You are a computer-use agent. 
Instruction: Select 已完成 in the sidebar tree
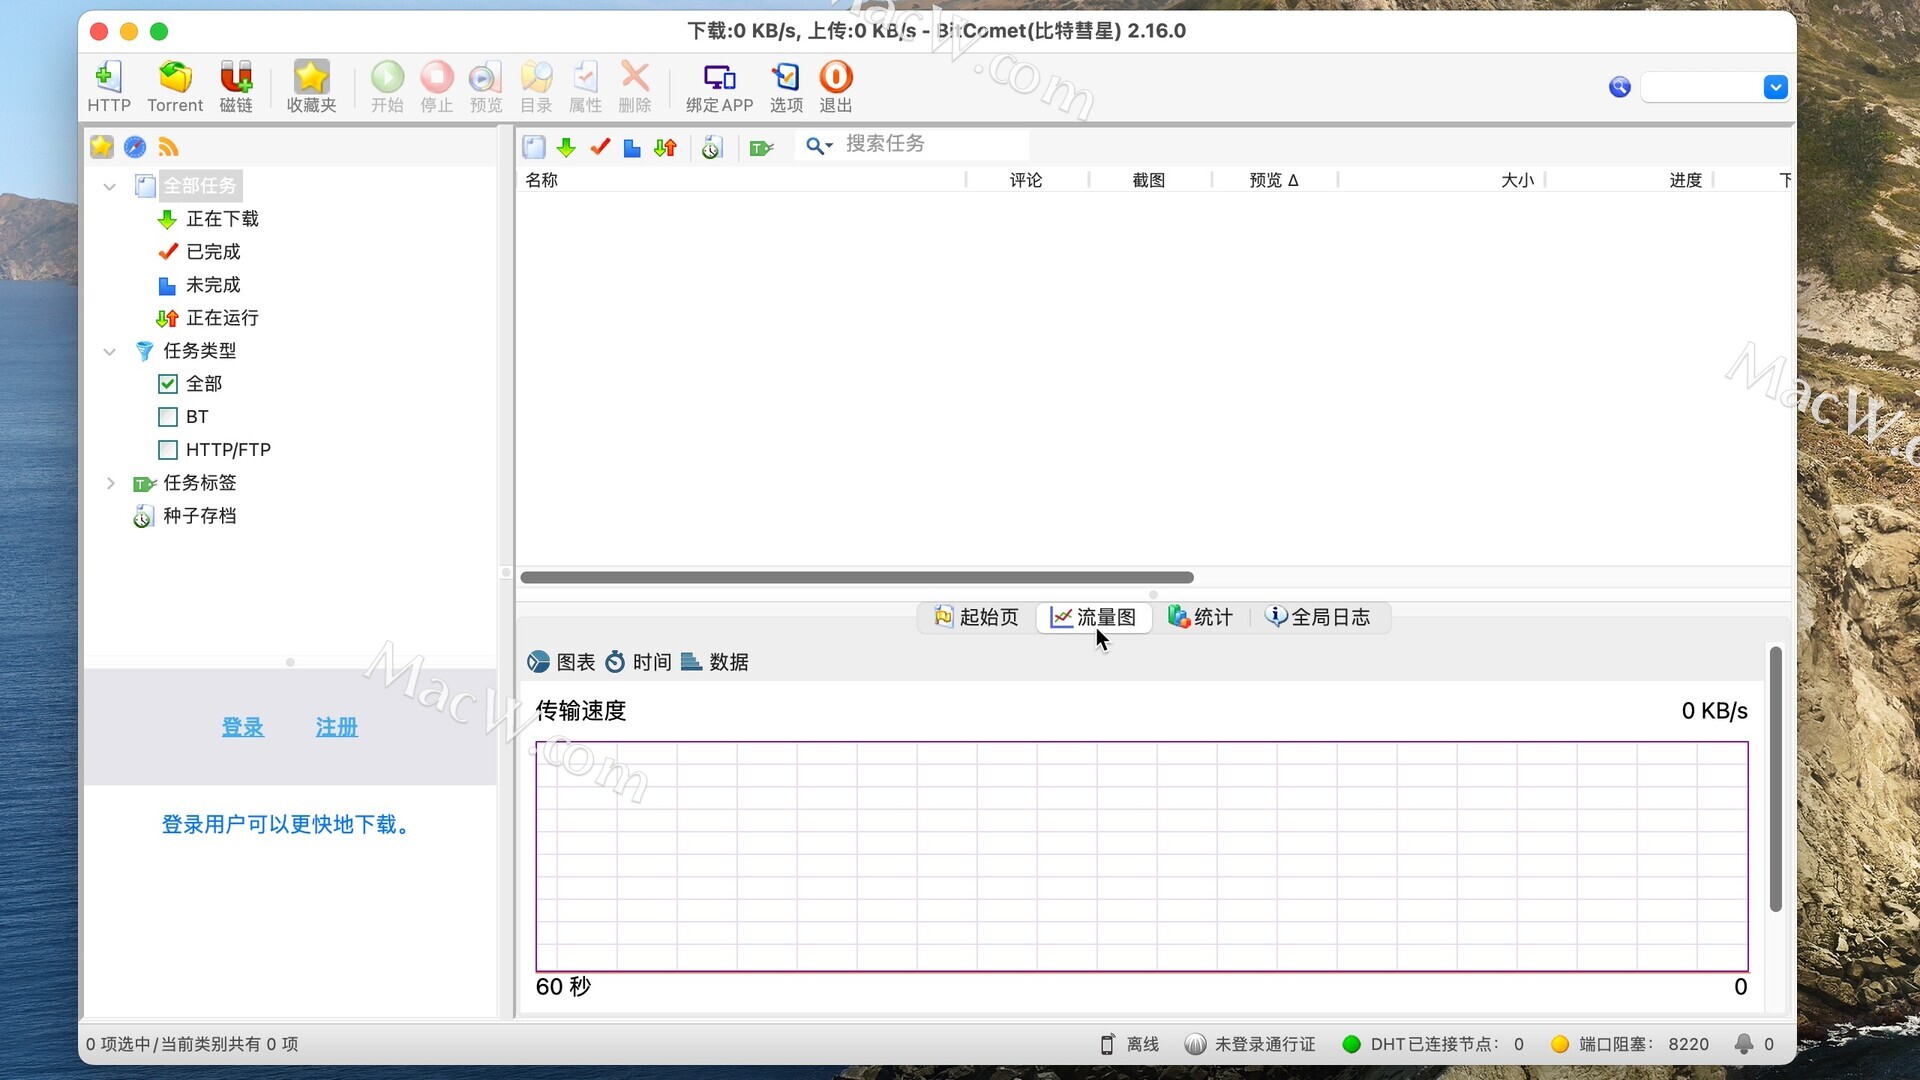[199, 252]
